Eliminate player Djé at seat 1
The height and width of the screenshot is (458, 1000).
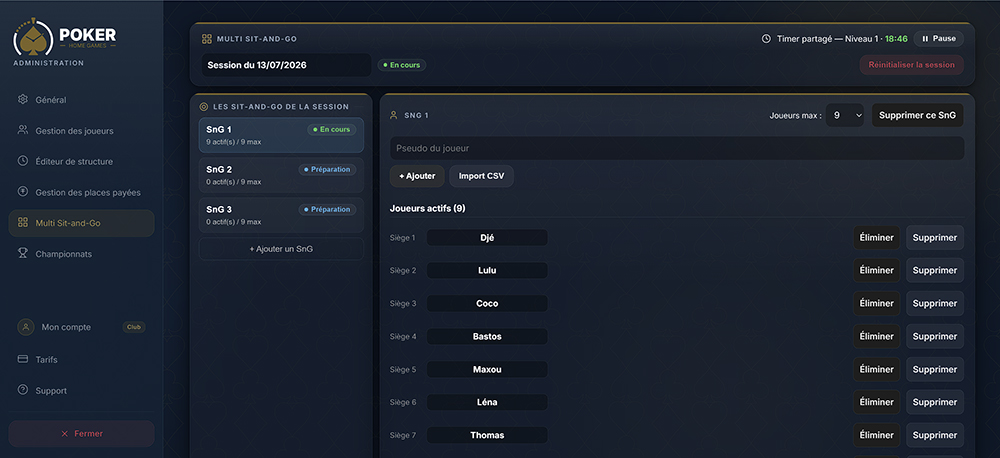point(877,237)
